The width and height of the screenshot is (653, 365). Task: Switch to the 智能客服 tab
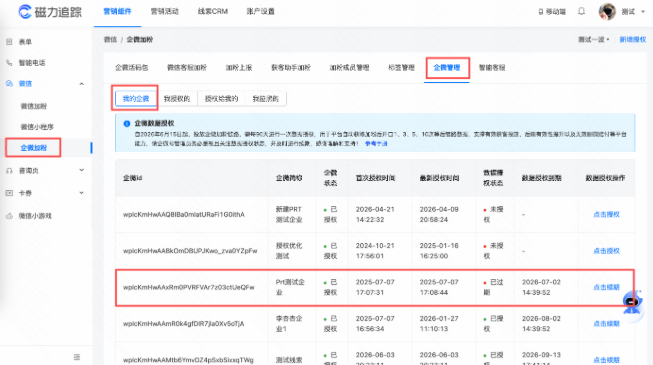pos(492,68)
